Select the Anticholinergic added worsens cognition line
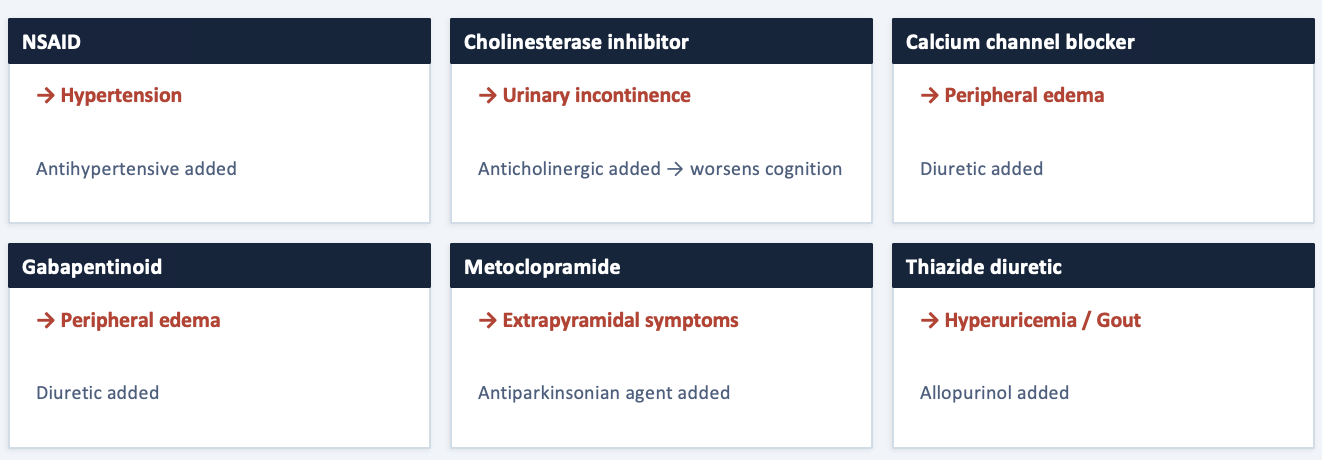This screenshot has height=460, width=1322. pos(660,169)
